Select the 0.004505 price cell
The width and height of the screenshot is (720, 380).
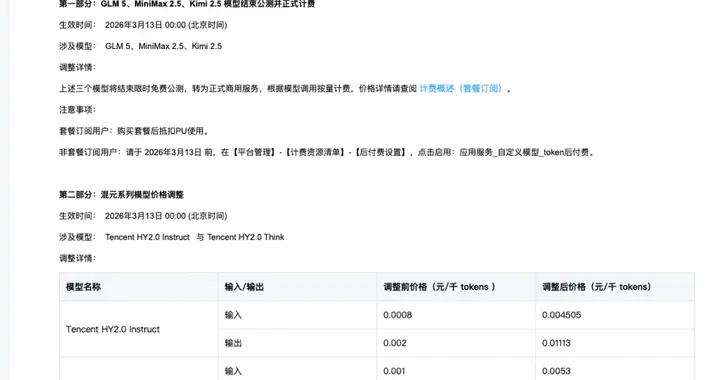pos(615,315)
